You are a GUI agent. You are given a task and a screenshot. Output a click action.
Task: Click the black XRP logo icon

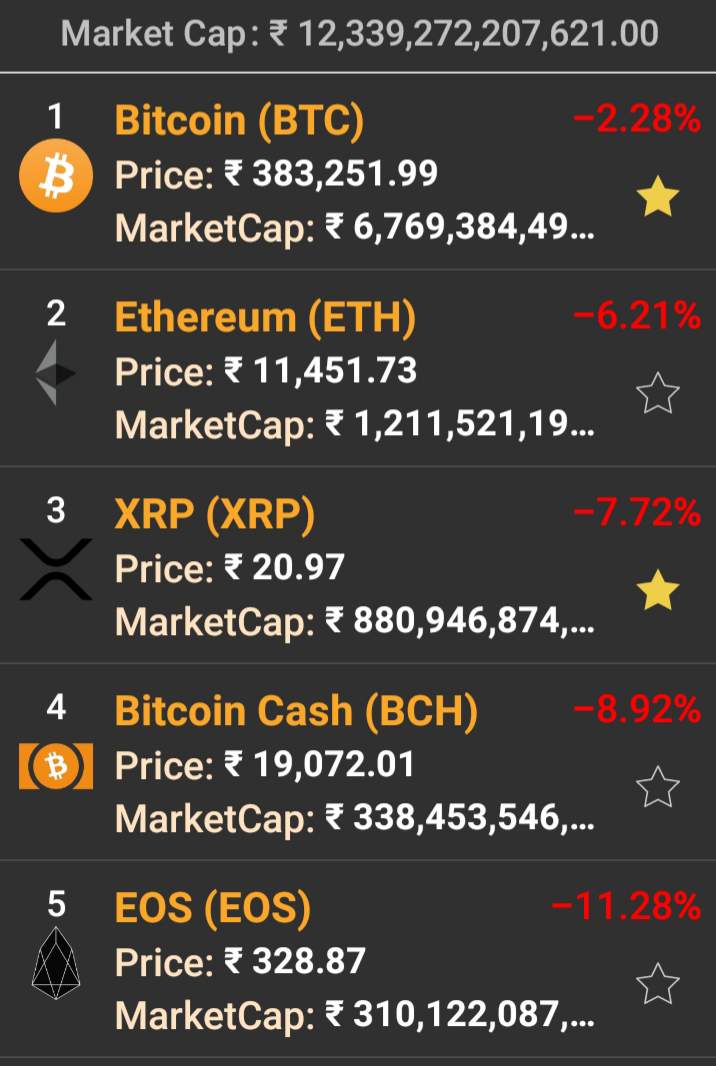pyautogui.click(x=56, y=569)
